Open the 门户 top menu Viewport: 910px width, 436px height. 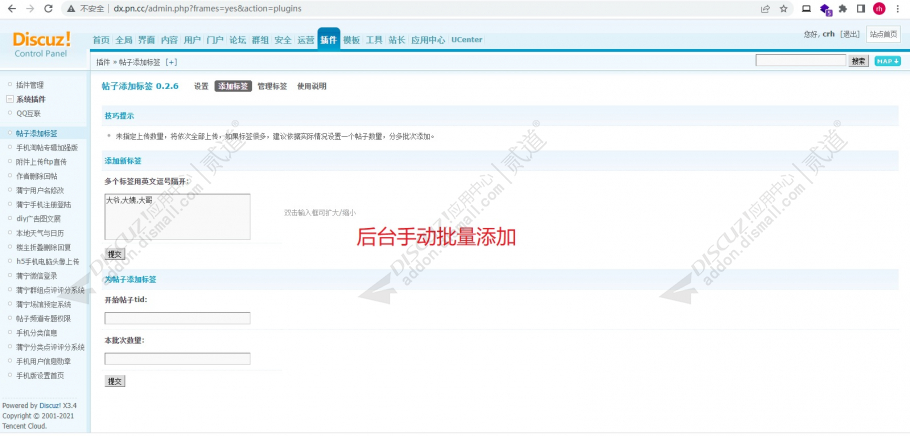tap(215, 40)
